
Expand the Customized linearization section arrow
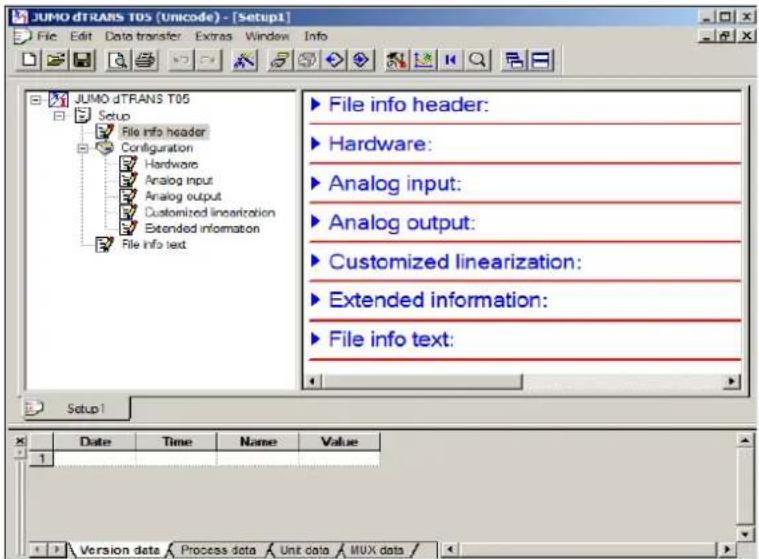pos(316,261)
